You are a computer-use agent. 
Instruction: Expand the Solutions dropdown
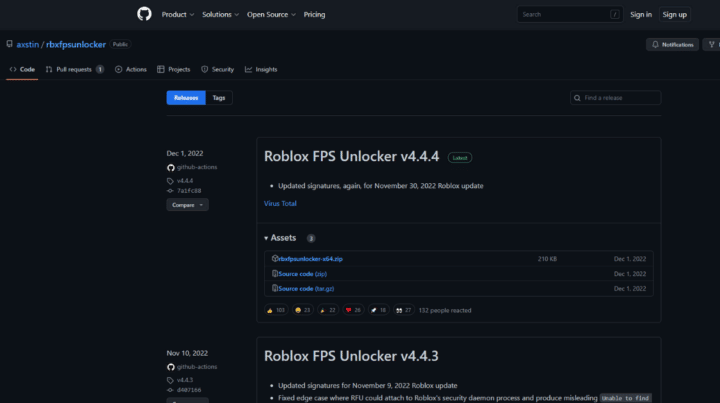220,15
